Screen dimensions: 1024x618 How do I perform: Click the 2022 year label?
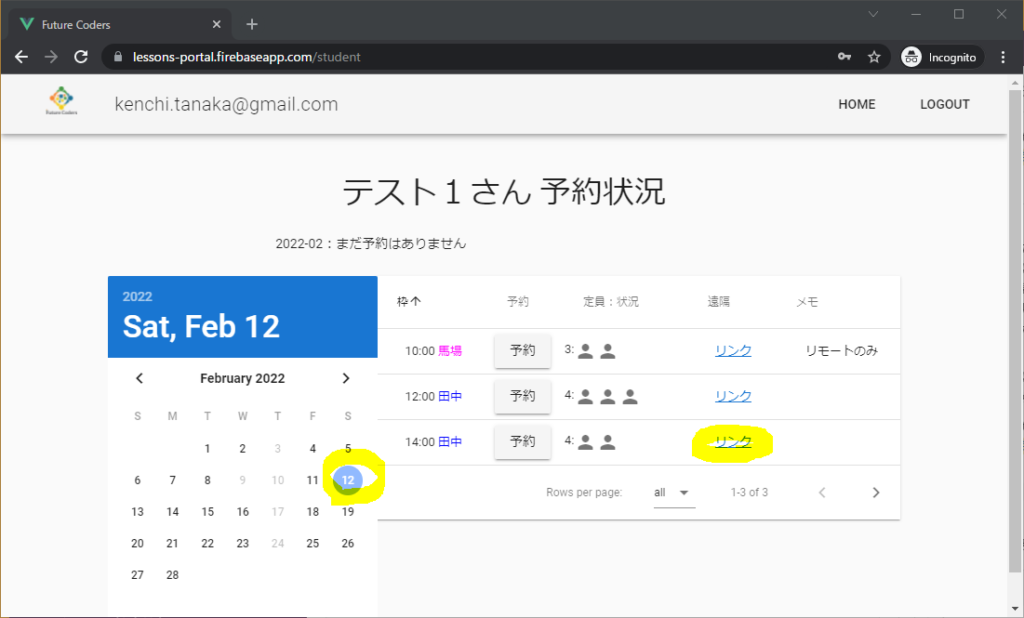click(x=137, y=297)
